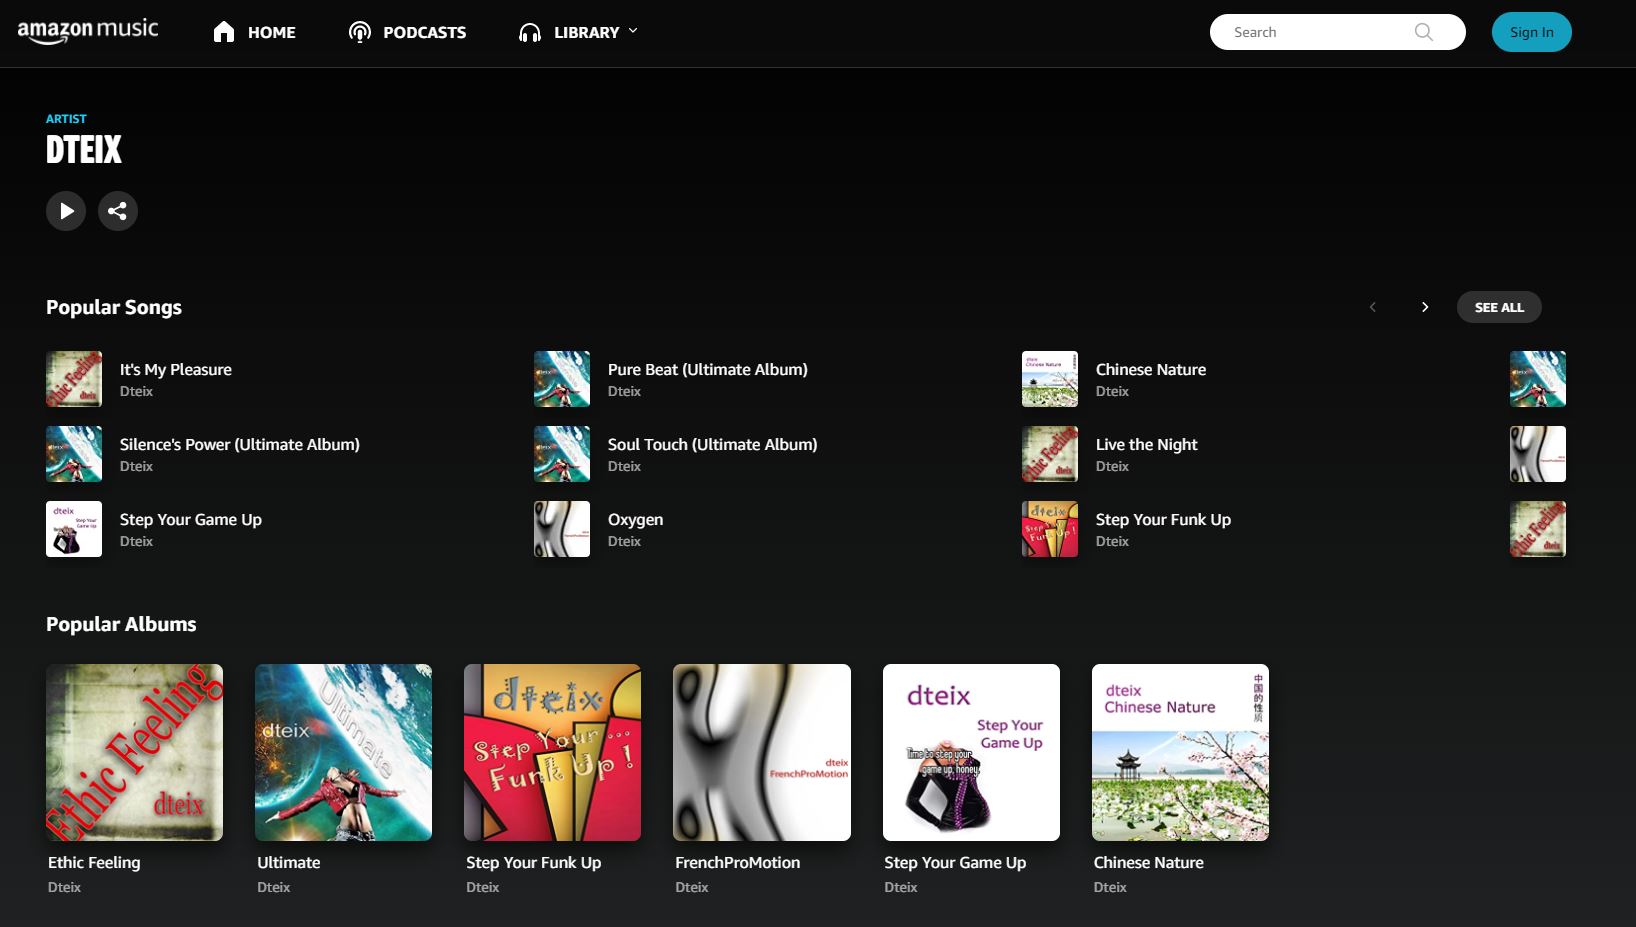Show the next popular songs page
The image size is (1636, 927).
pyautogui.click(x=1425, y=307)
